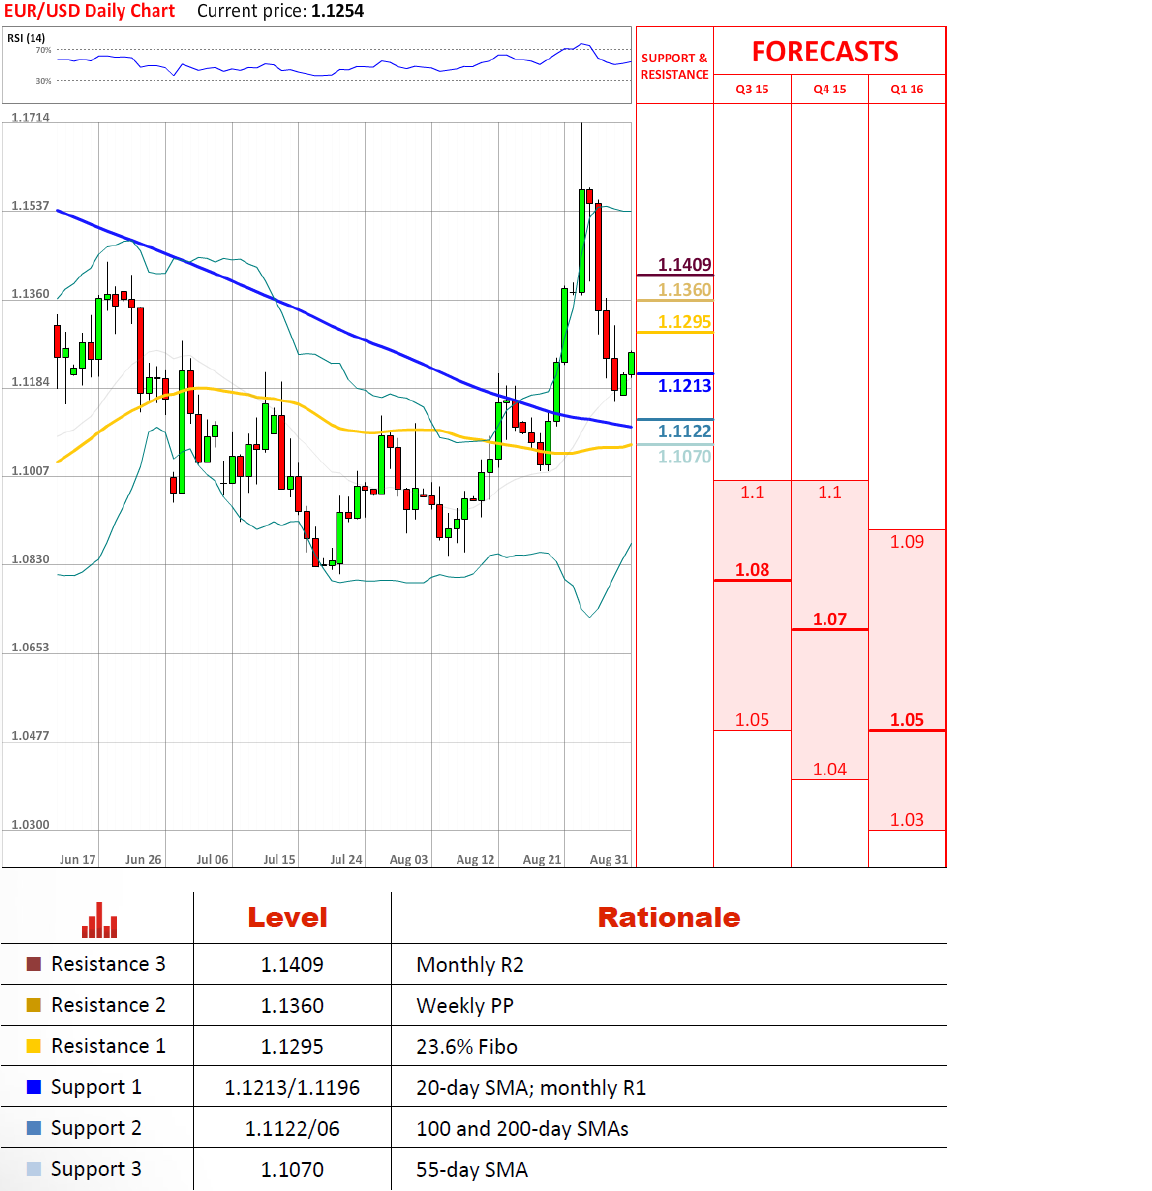Click the Q1 16 upper forecast 1.09
Viewport: 1152px width, 1191px height.
907,542
